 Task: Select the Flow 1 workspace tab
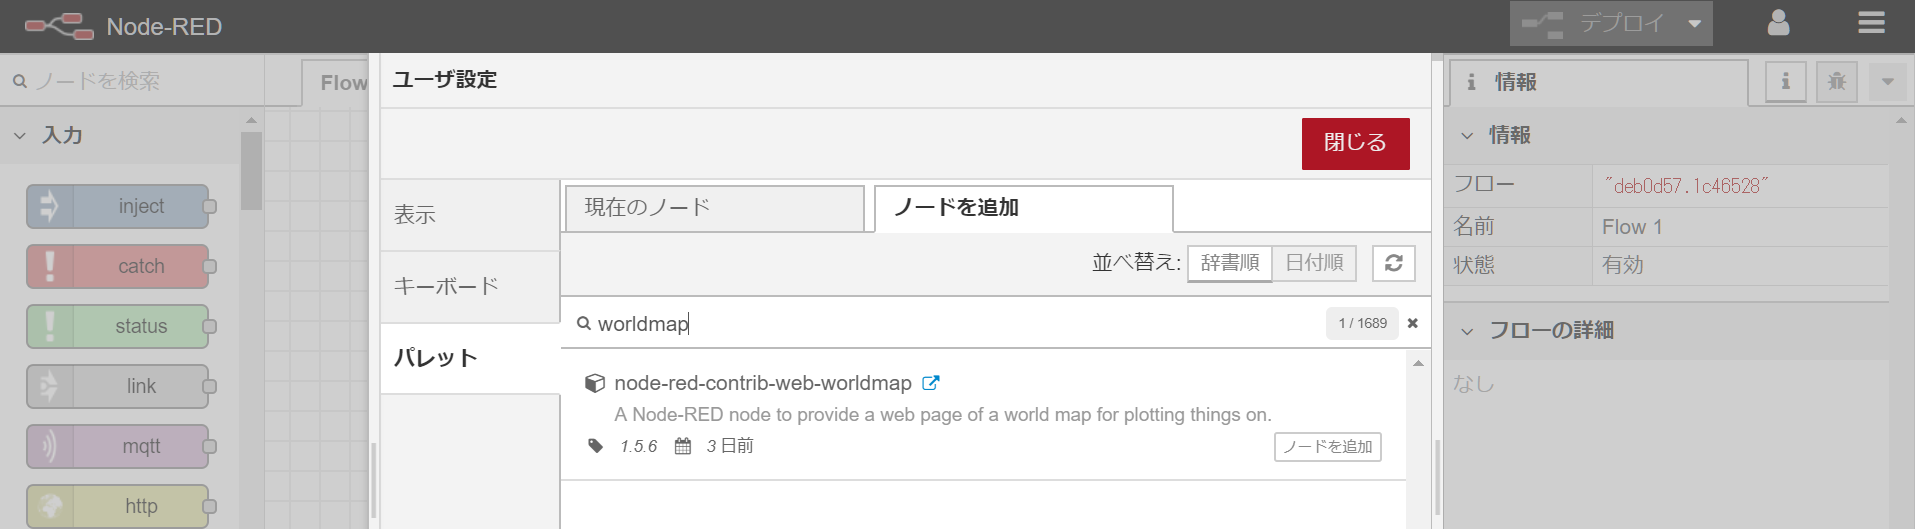click(336, 83)
